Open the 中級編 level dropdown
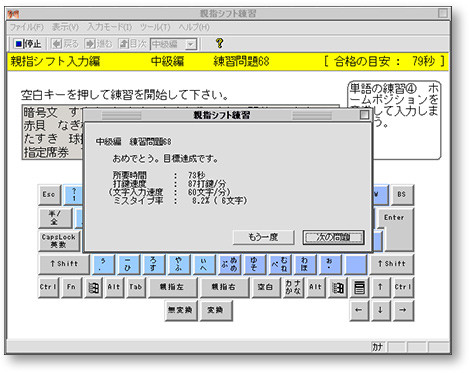470x373 pixels. [x=191, y=44]
